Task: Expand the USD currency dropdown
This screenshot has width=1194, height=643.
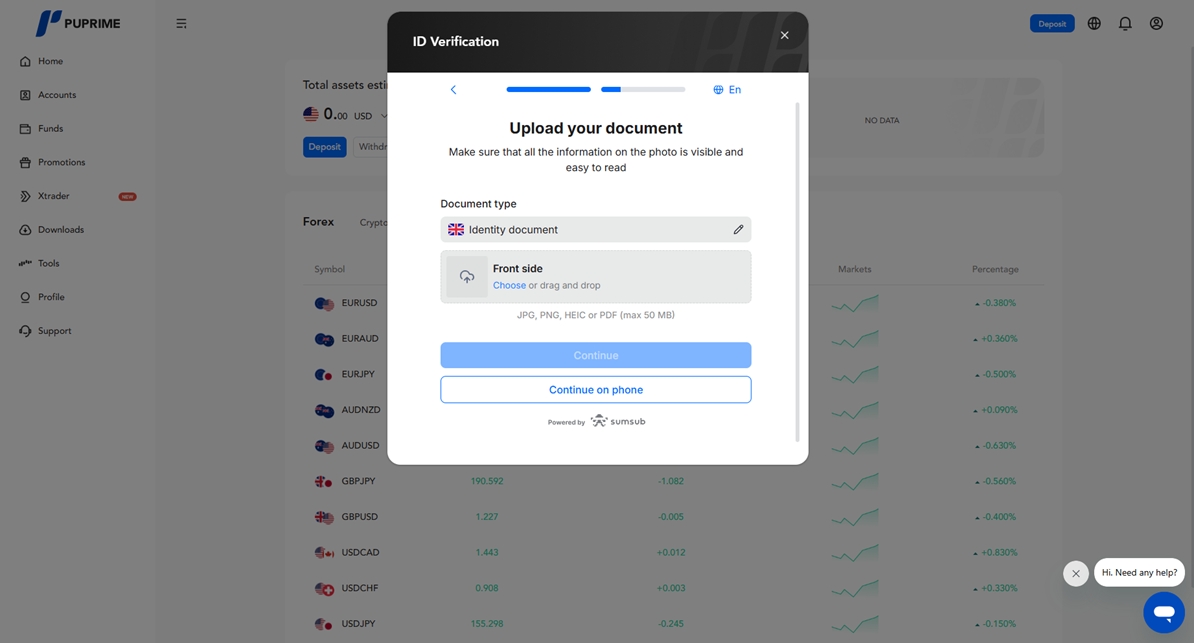Action: [384, 116]
